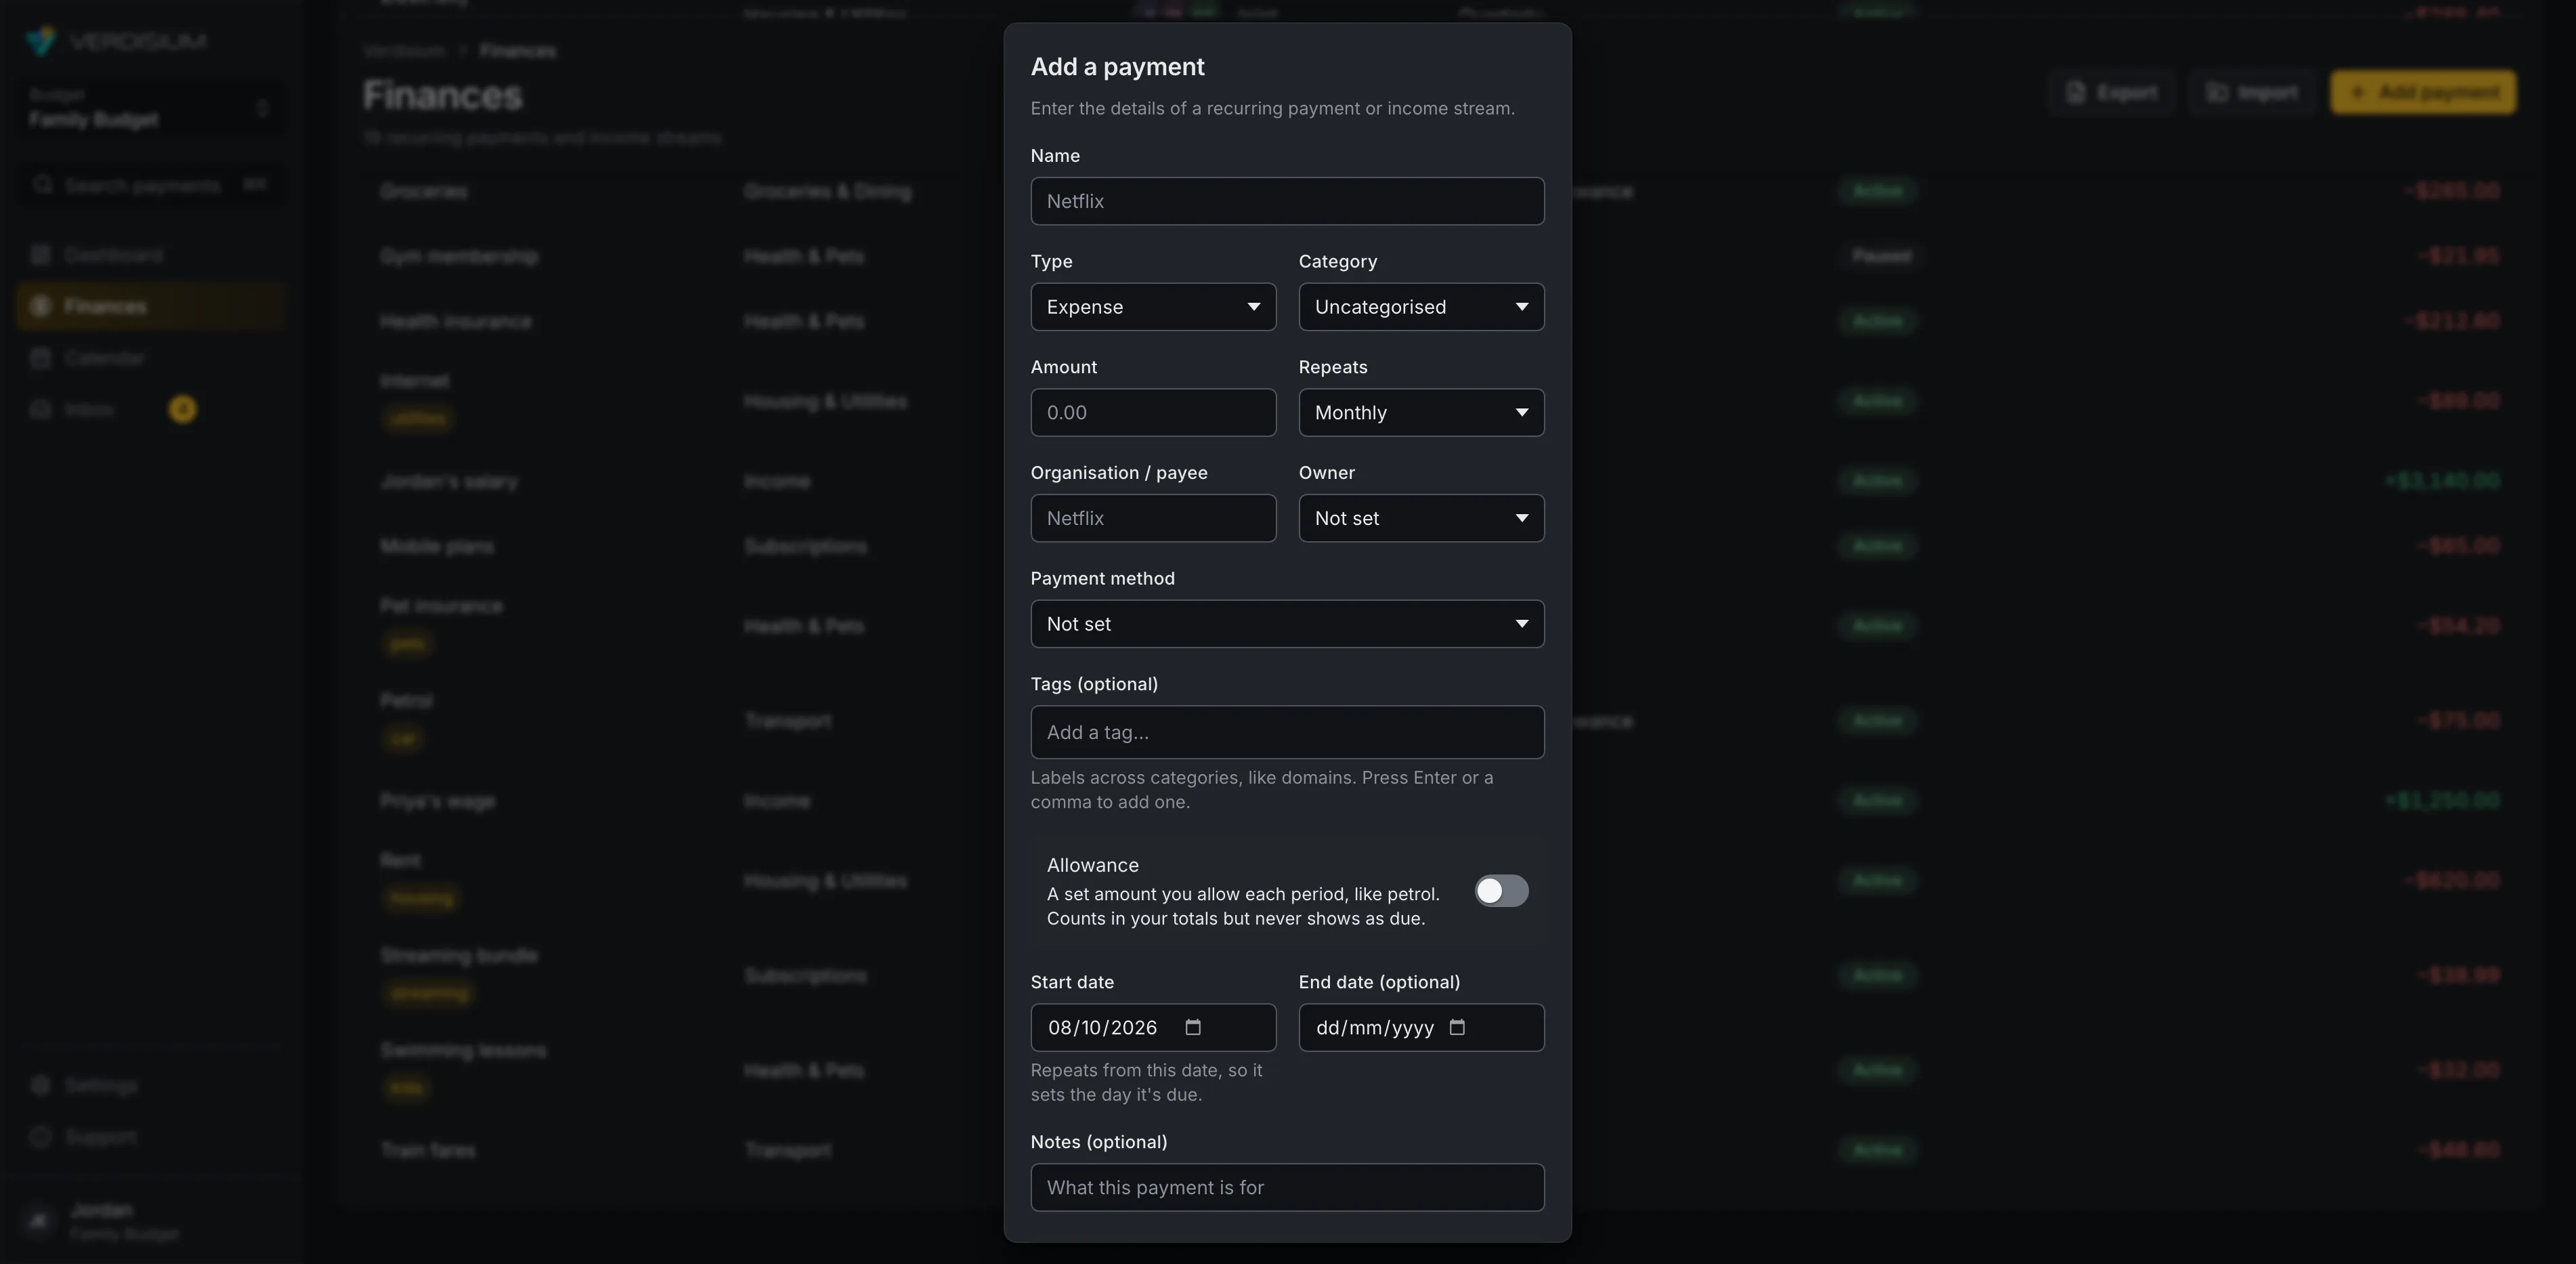Image resolution: width=2576 pixels, height=1264 pixels.
Task: Click the Jordan user profile at bottom
Action: tap(151, 1221)
